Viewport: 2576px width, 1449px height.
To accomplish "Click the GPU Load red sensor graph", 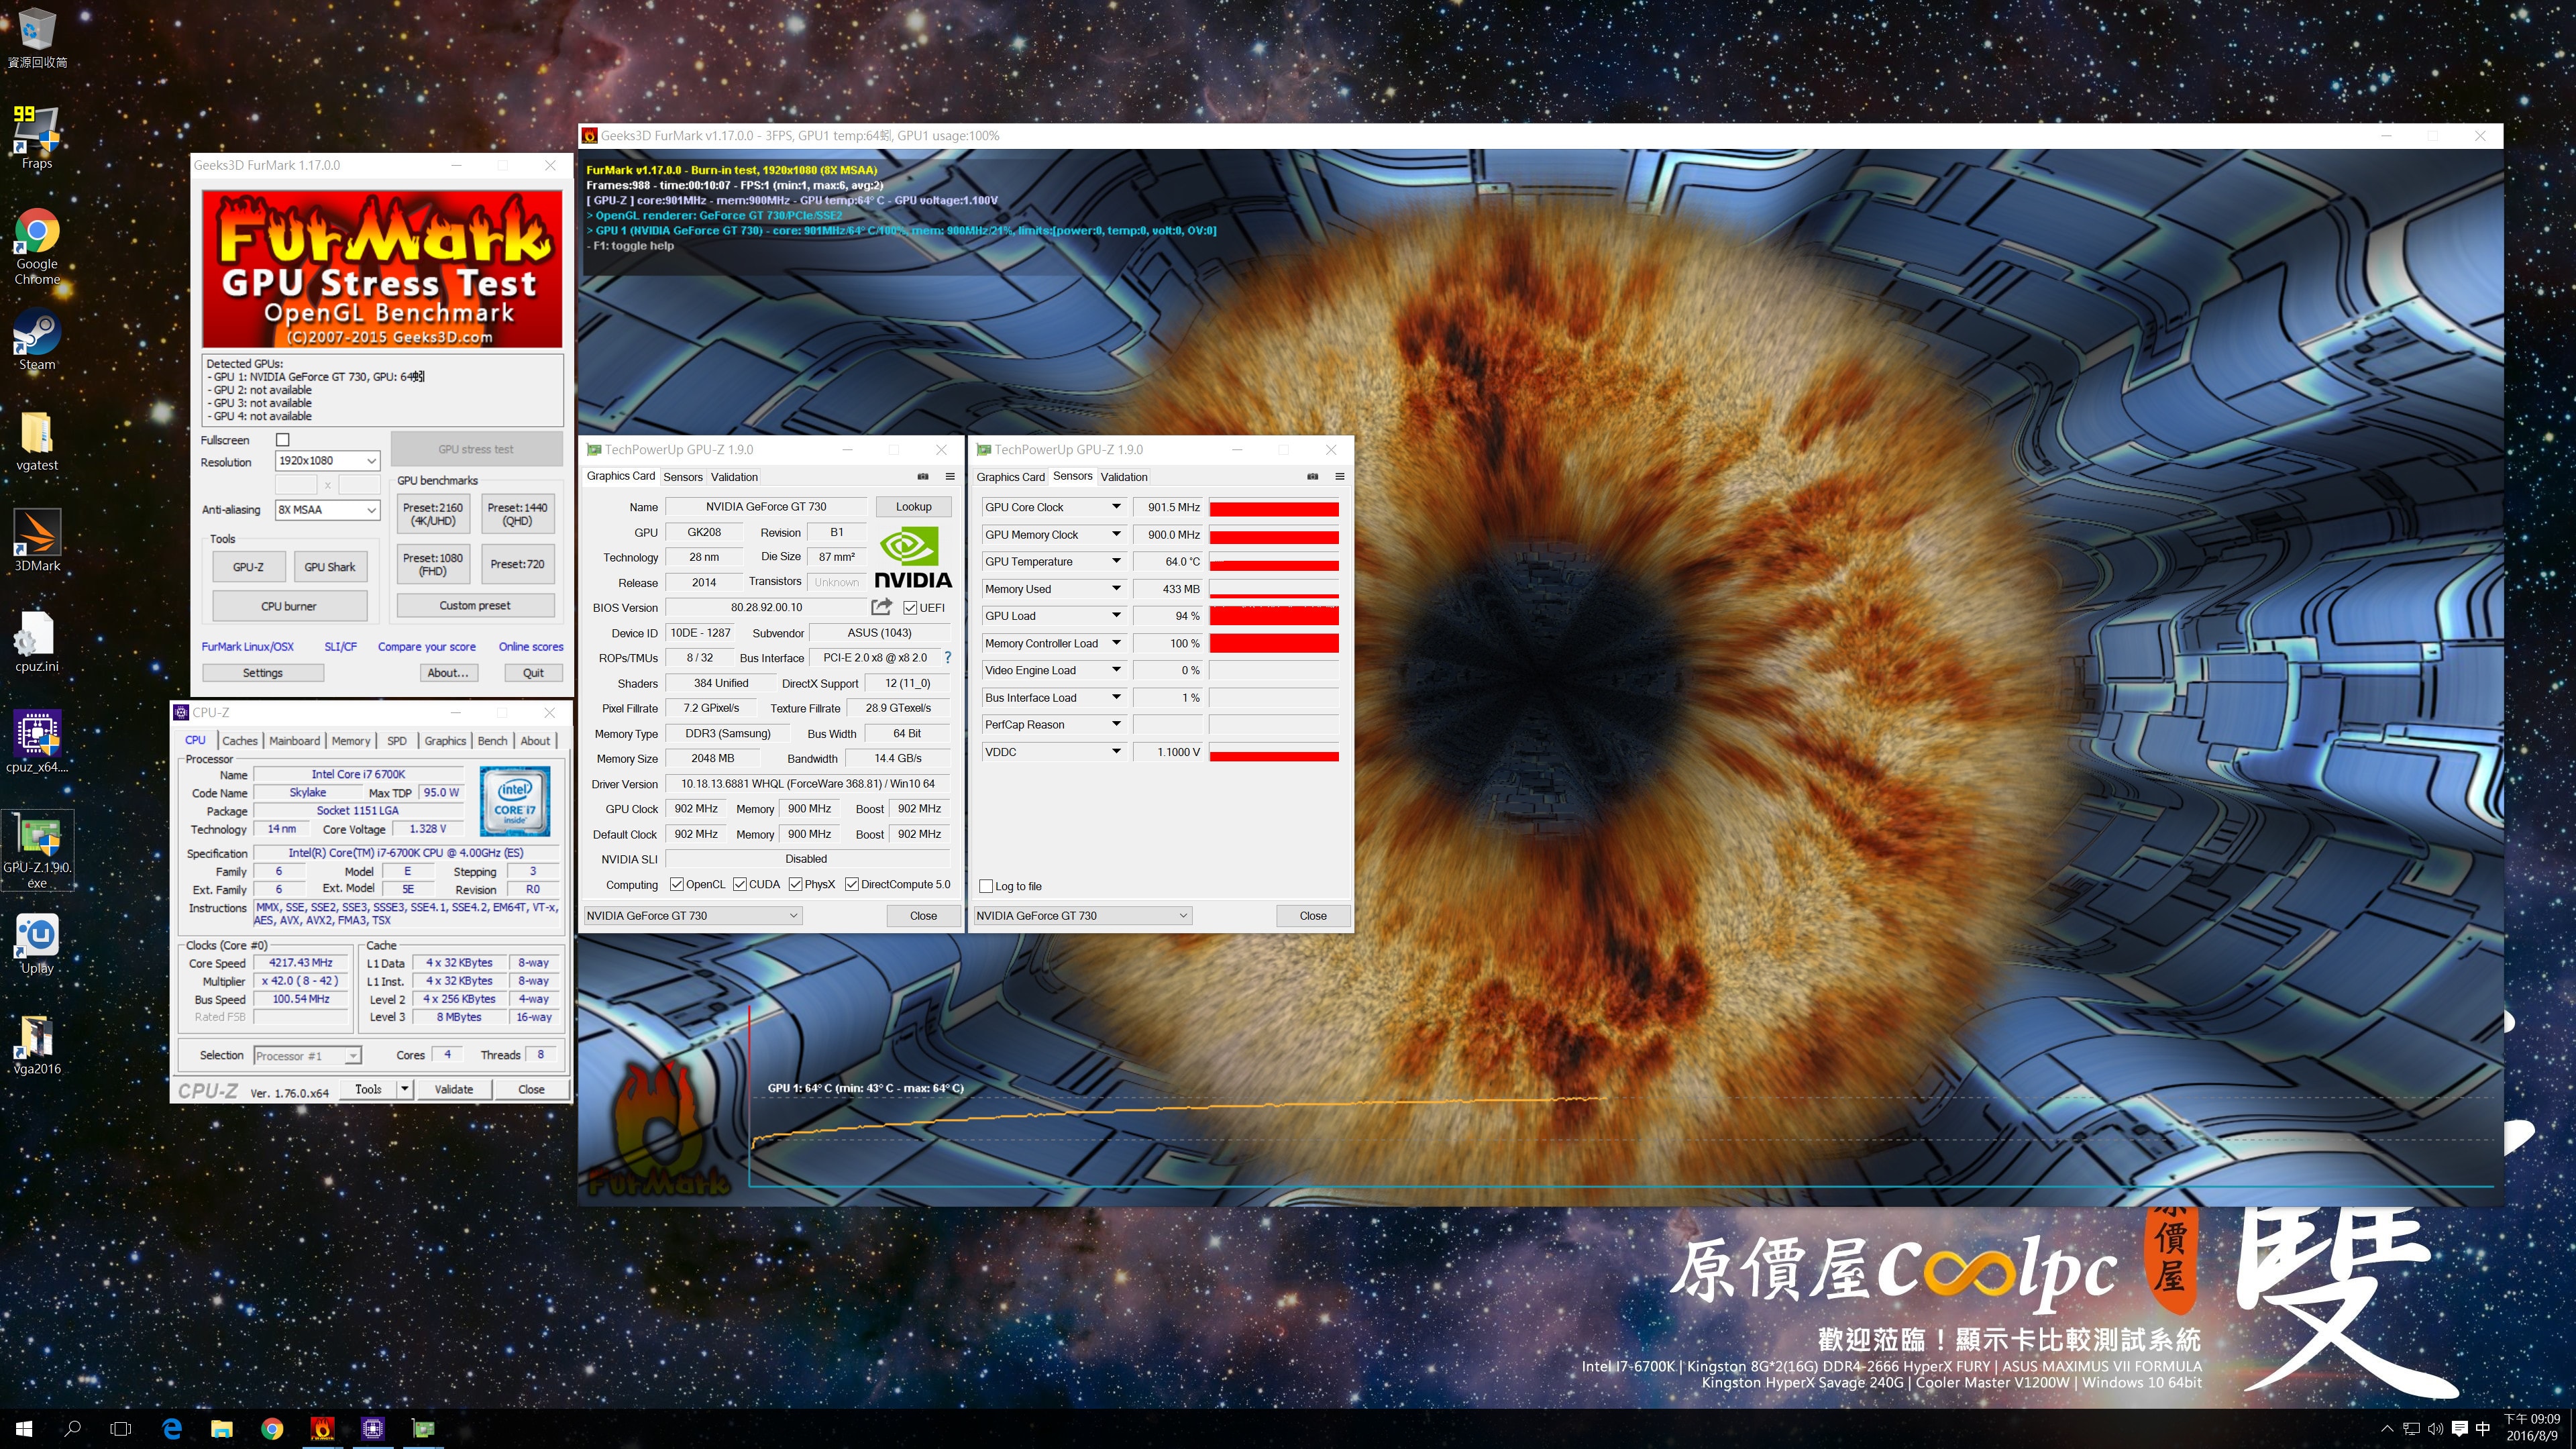I will point(1274,616).
